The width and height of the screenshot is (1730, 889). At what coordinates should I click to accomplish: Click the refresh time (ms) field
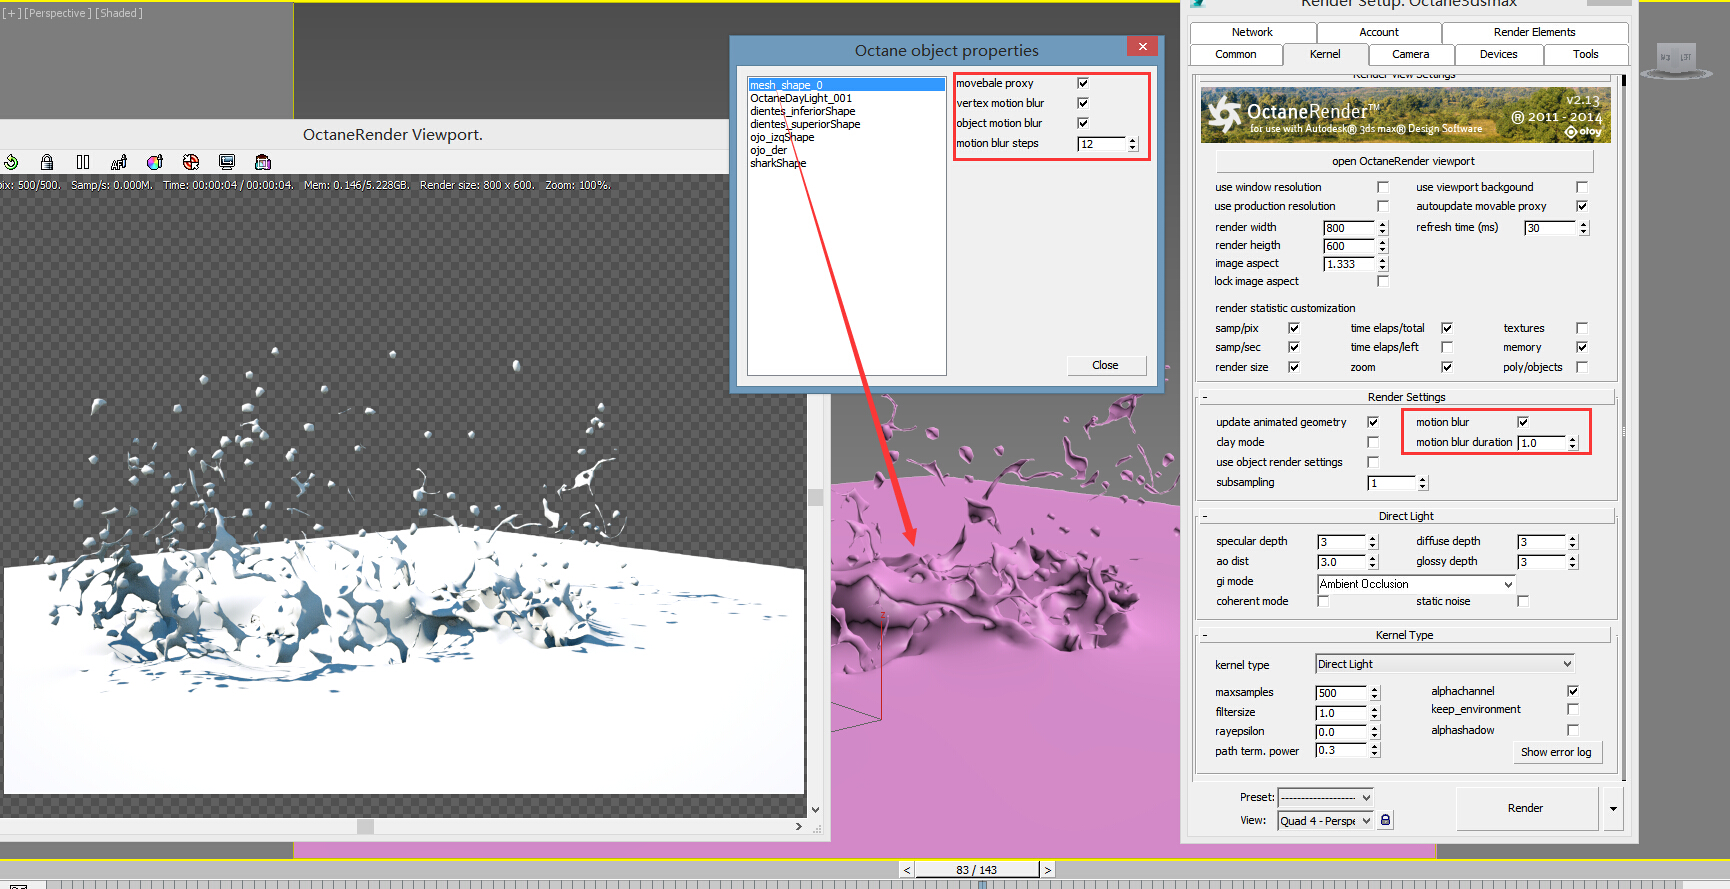[x=1550, y=228]
